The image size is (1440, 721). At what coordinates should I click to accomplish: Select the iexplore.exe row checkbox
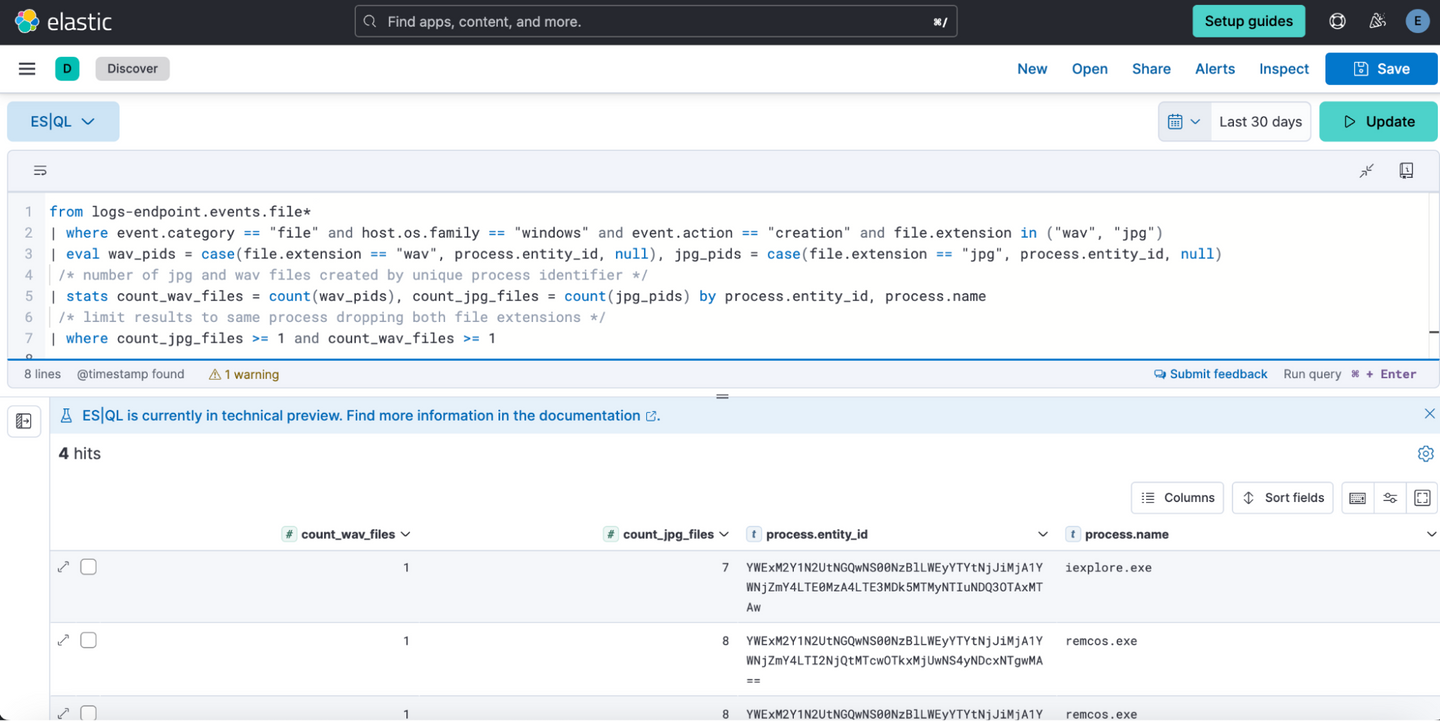click(x=89, y=567)
